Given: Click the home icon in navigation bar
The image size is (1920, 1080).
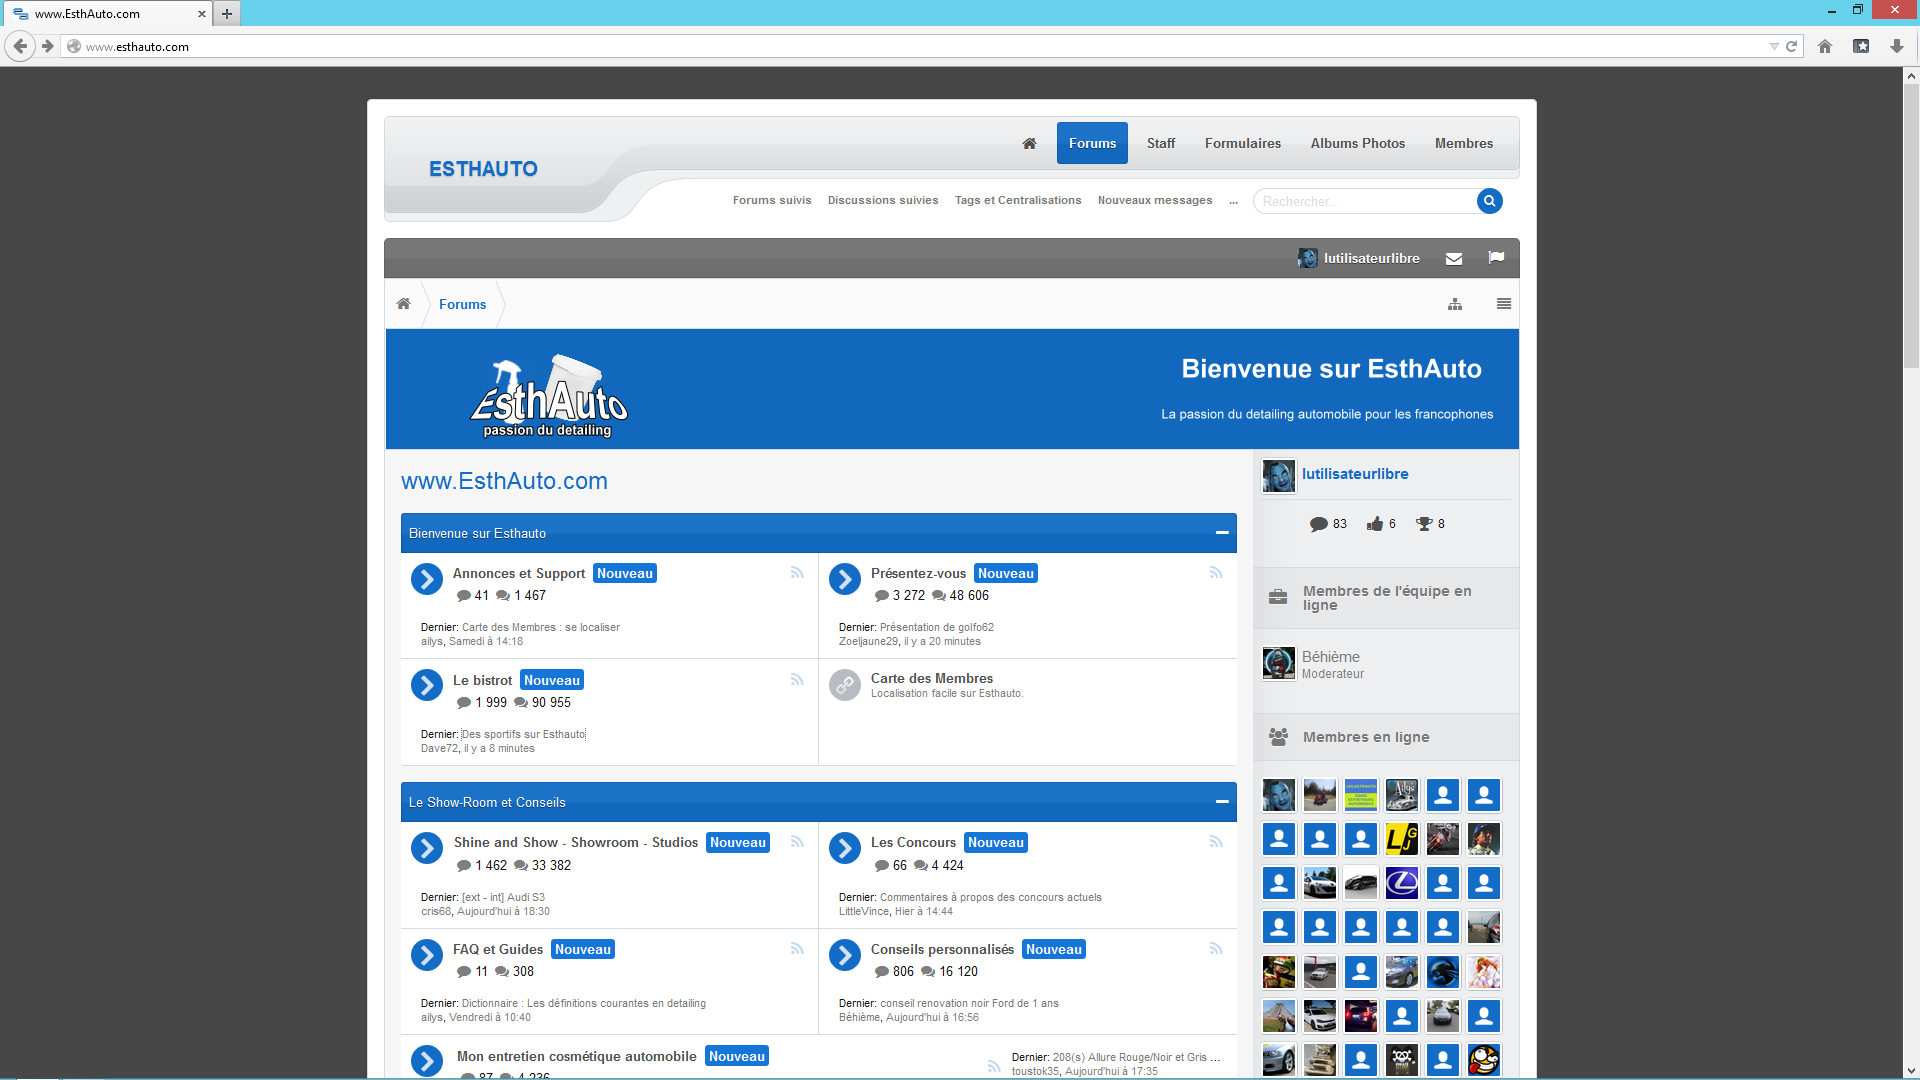Looking at the screenshot, I should (1029, 143).
